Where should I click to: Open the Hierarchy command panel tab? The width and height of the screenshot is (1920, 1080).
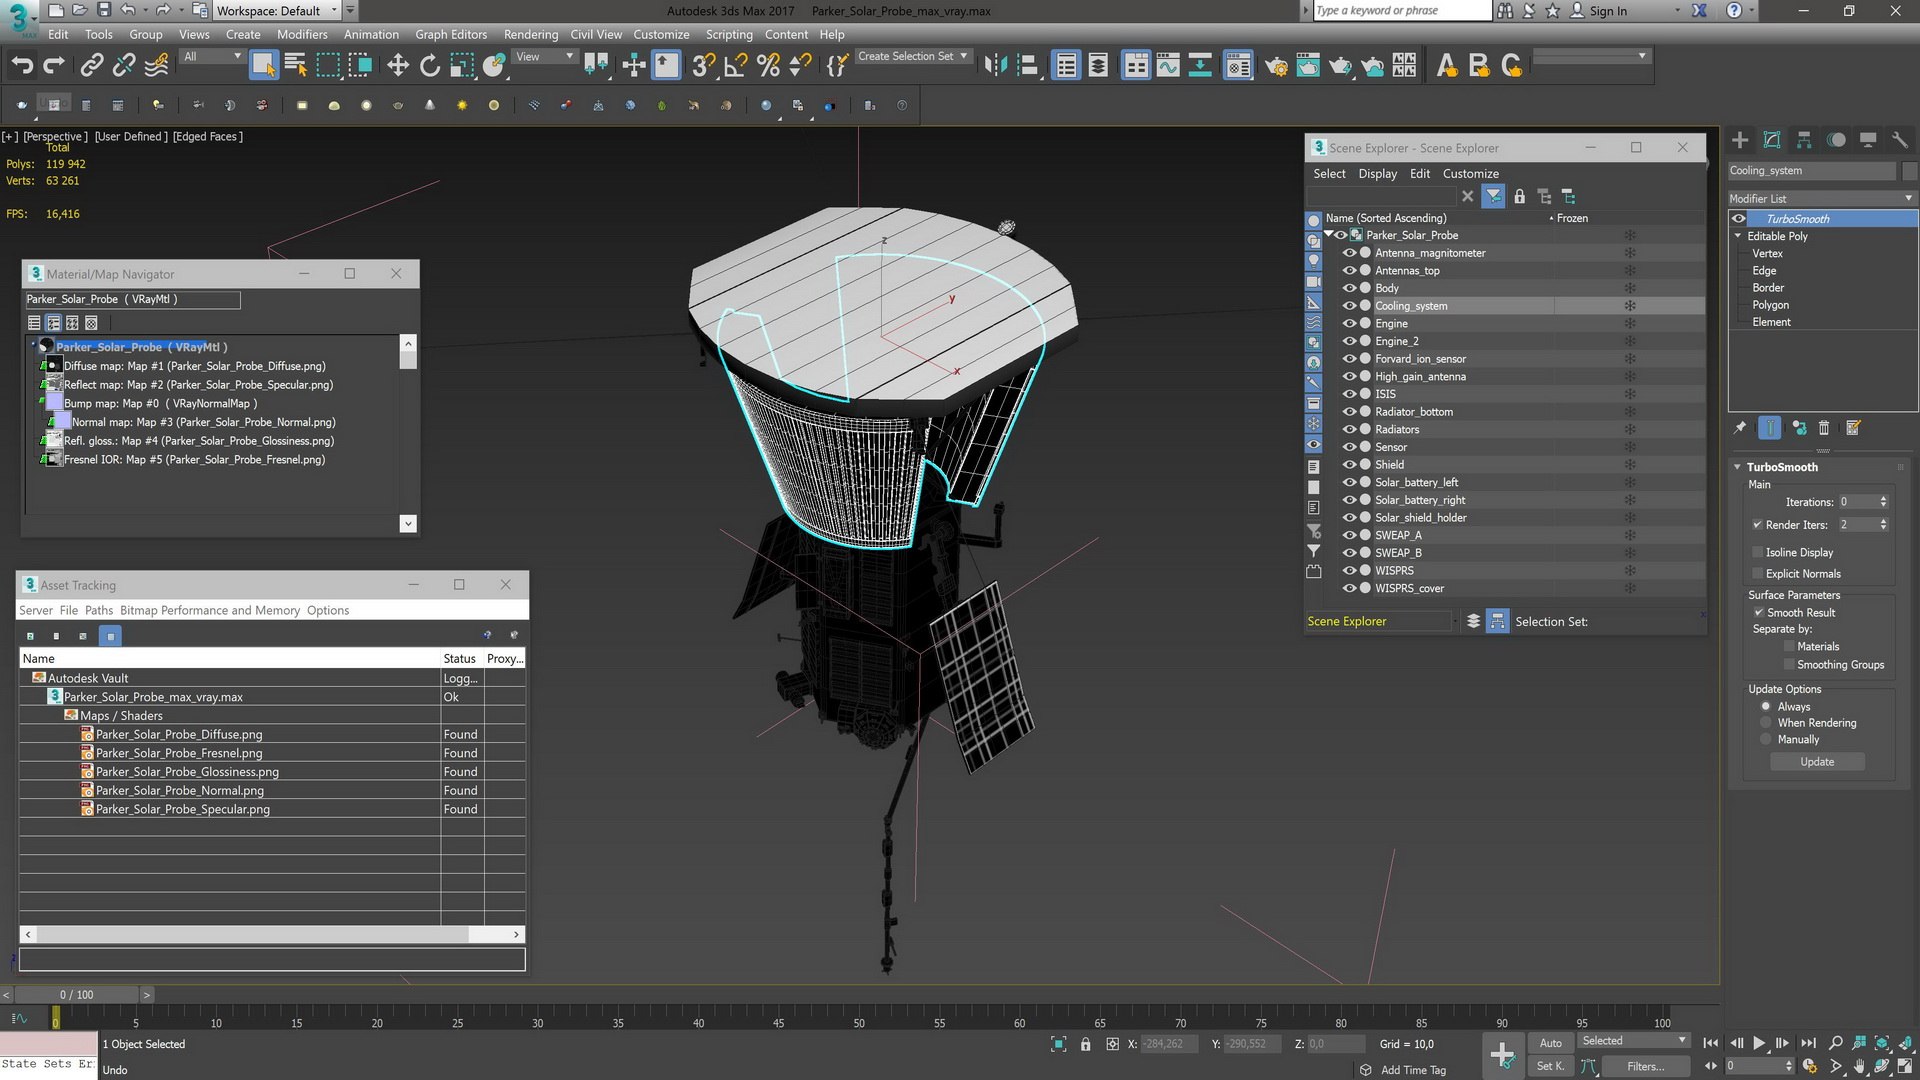(1804, 140)
